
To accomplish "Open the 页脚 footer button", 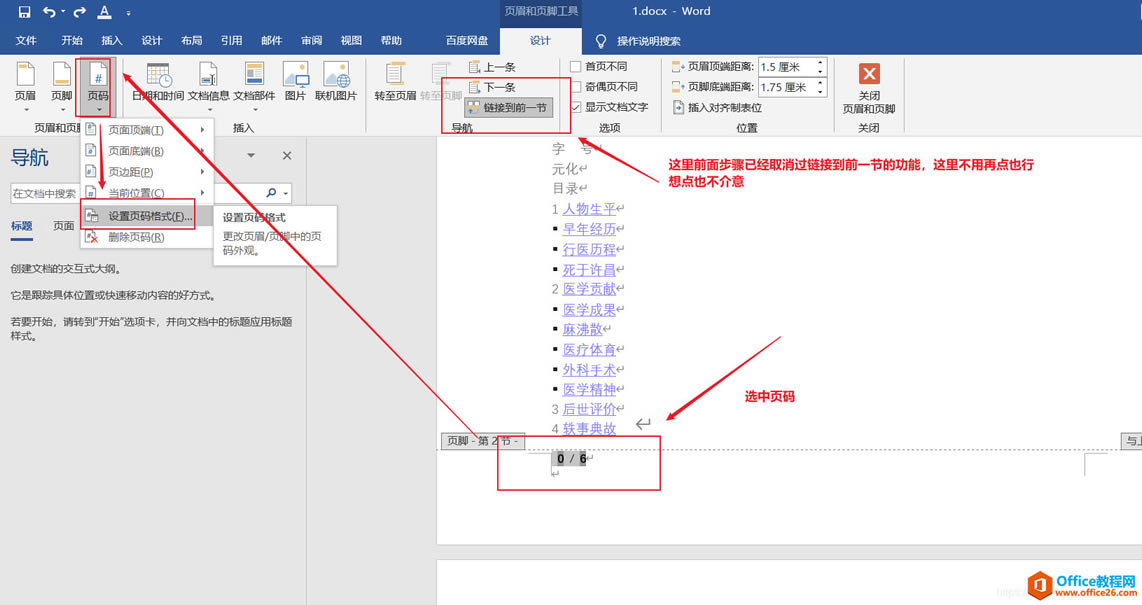I will pos(62,86).
